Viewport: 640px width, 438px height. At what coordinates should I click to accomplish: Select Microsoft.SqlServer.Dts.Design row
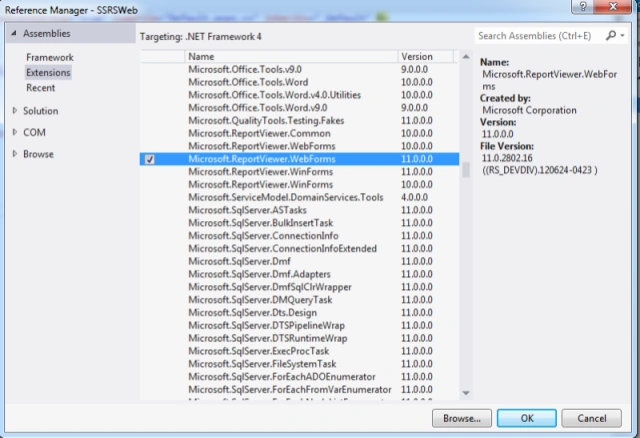(299, 313)
